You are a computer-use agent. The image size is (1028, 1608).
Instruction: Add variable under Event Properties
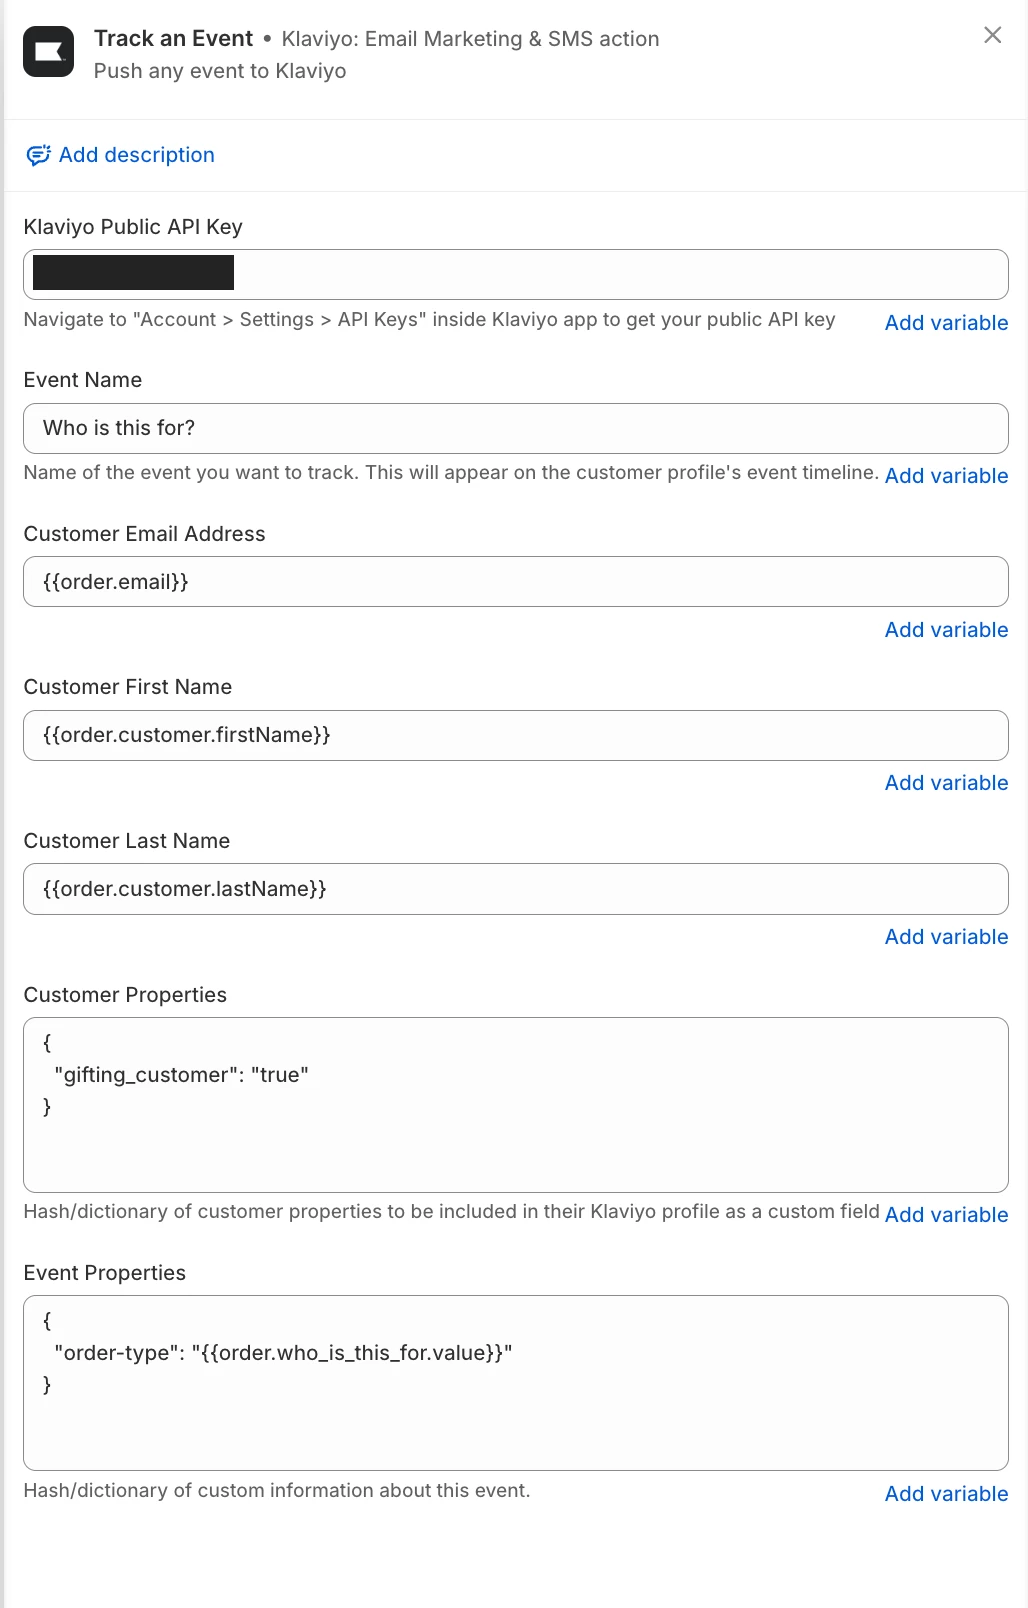pos(946,1494)
